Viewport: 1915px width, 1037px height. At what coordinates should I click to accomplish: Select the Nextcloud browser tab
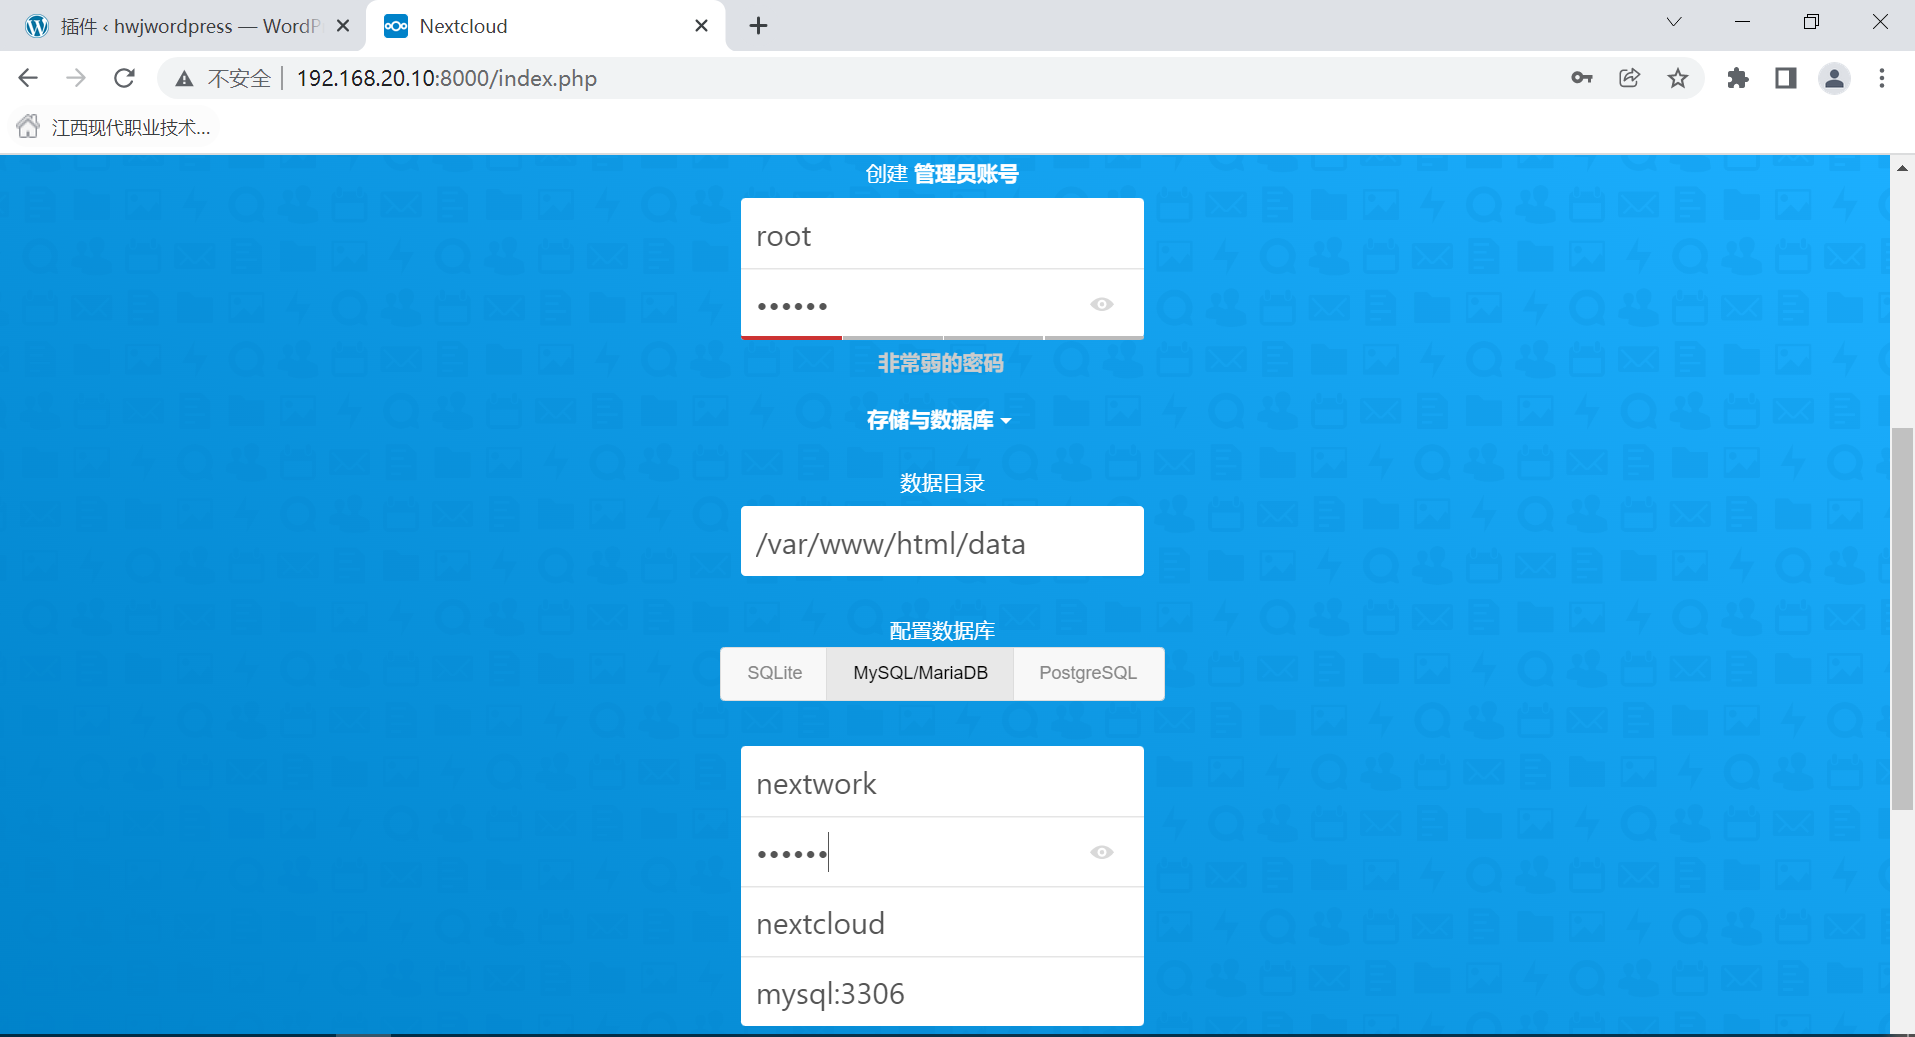click(545, 26)
